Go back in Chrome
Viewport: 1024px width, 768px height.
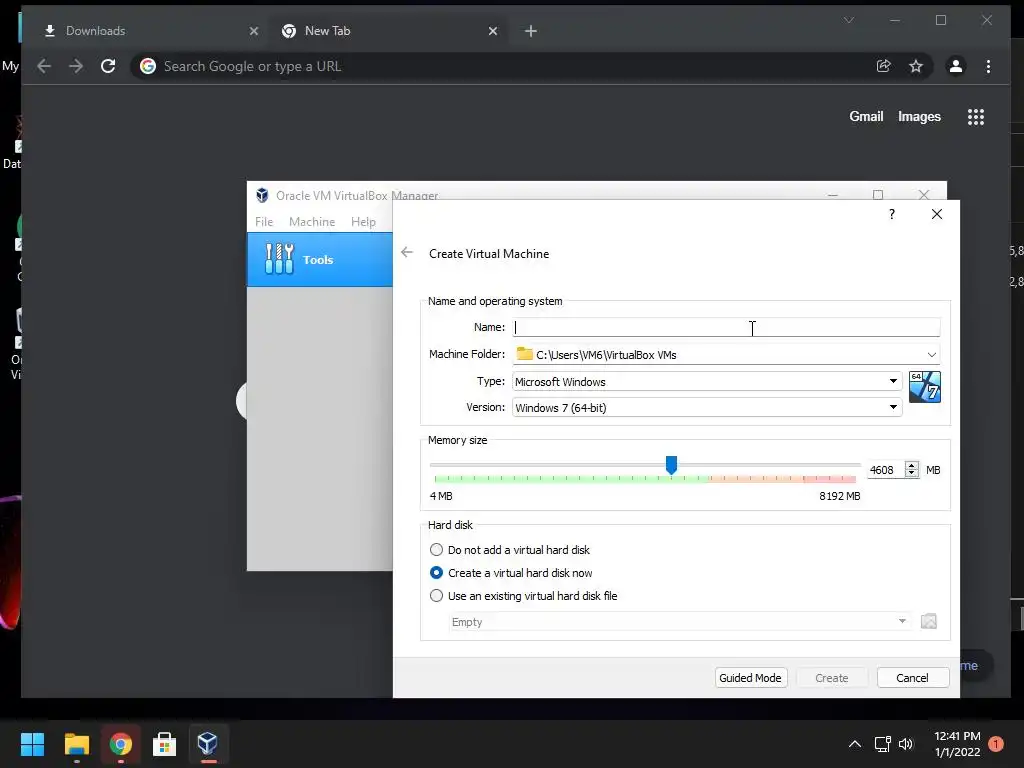(44, 66)
